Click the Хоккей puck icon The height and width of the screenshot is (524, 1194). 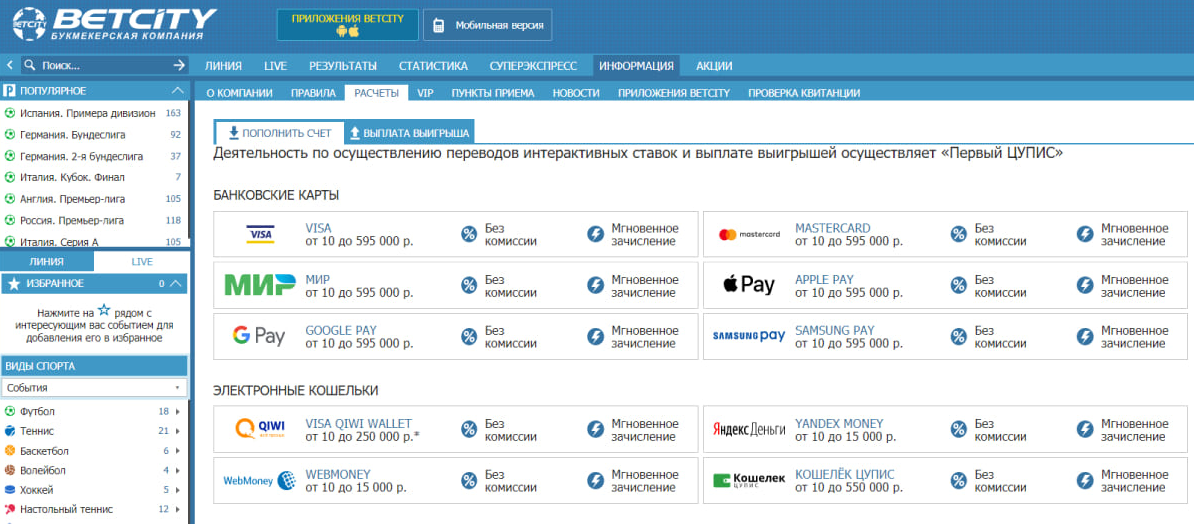(10, 490)
